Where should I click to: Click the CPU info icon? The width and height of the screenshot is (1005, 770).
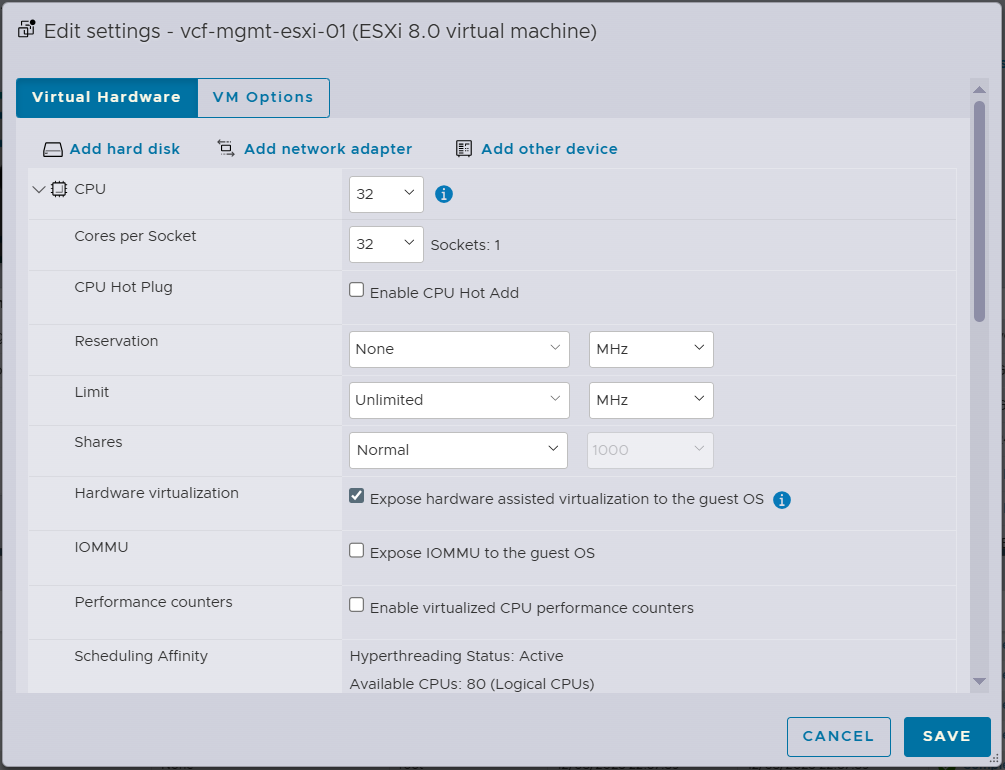coord(444,194)
